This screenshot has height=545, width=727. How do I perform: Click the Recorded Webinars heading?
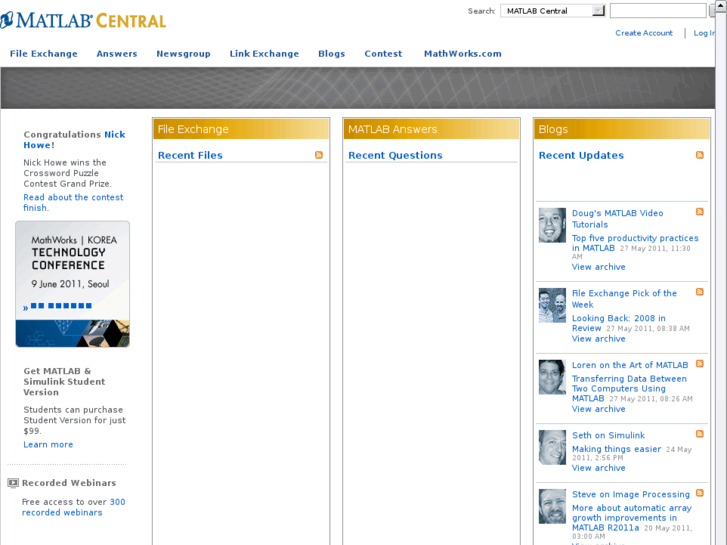coord(69,483)
